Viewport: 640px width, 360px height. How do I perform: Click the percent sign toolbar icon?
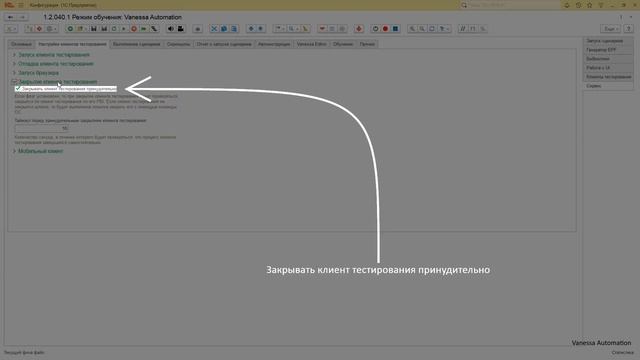[x=483, y=29]
